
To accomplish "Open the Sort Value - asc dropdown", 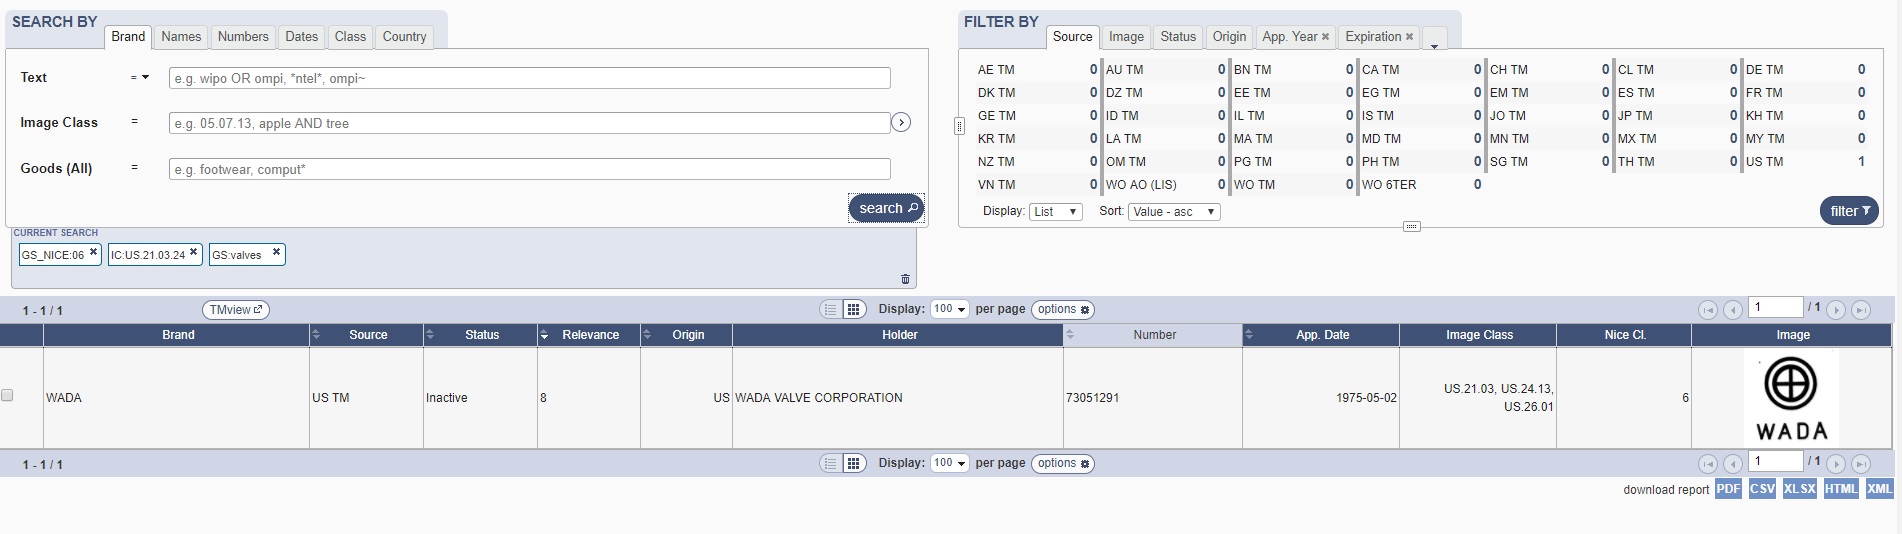I will coord(1173,212).
